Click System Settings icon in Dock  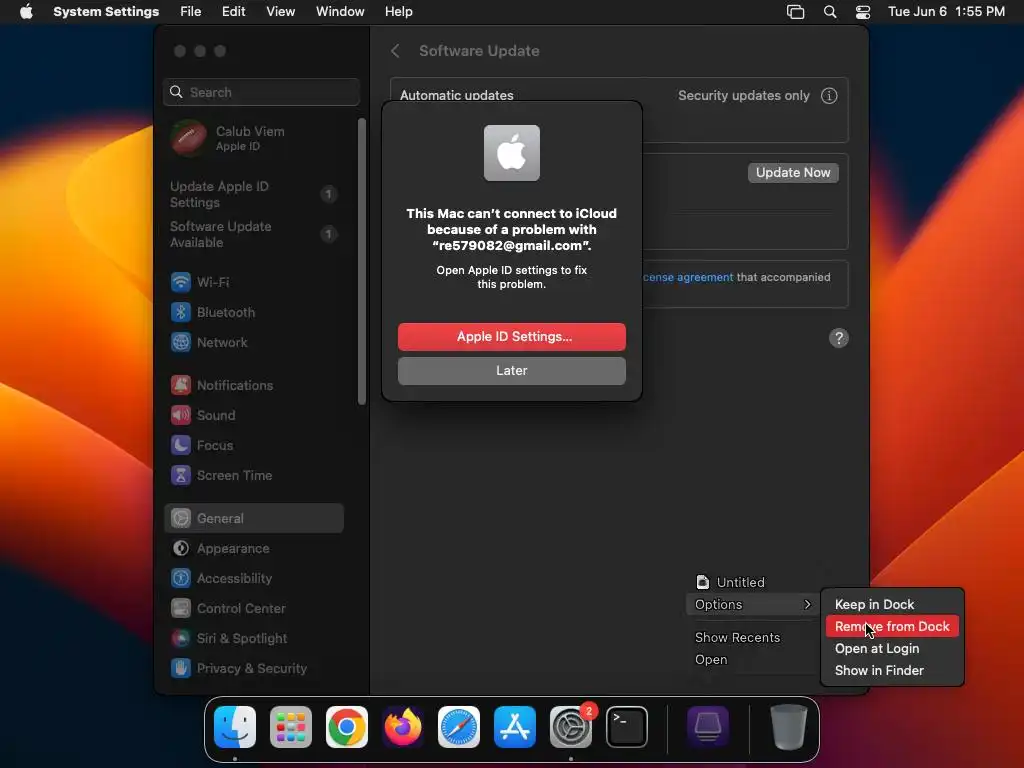coord(571,727)
